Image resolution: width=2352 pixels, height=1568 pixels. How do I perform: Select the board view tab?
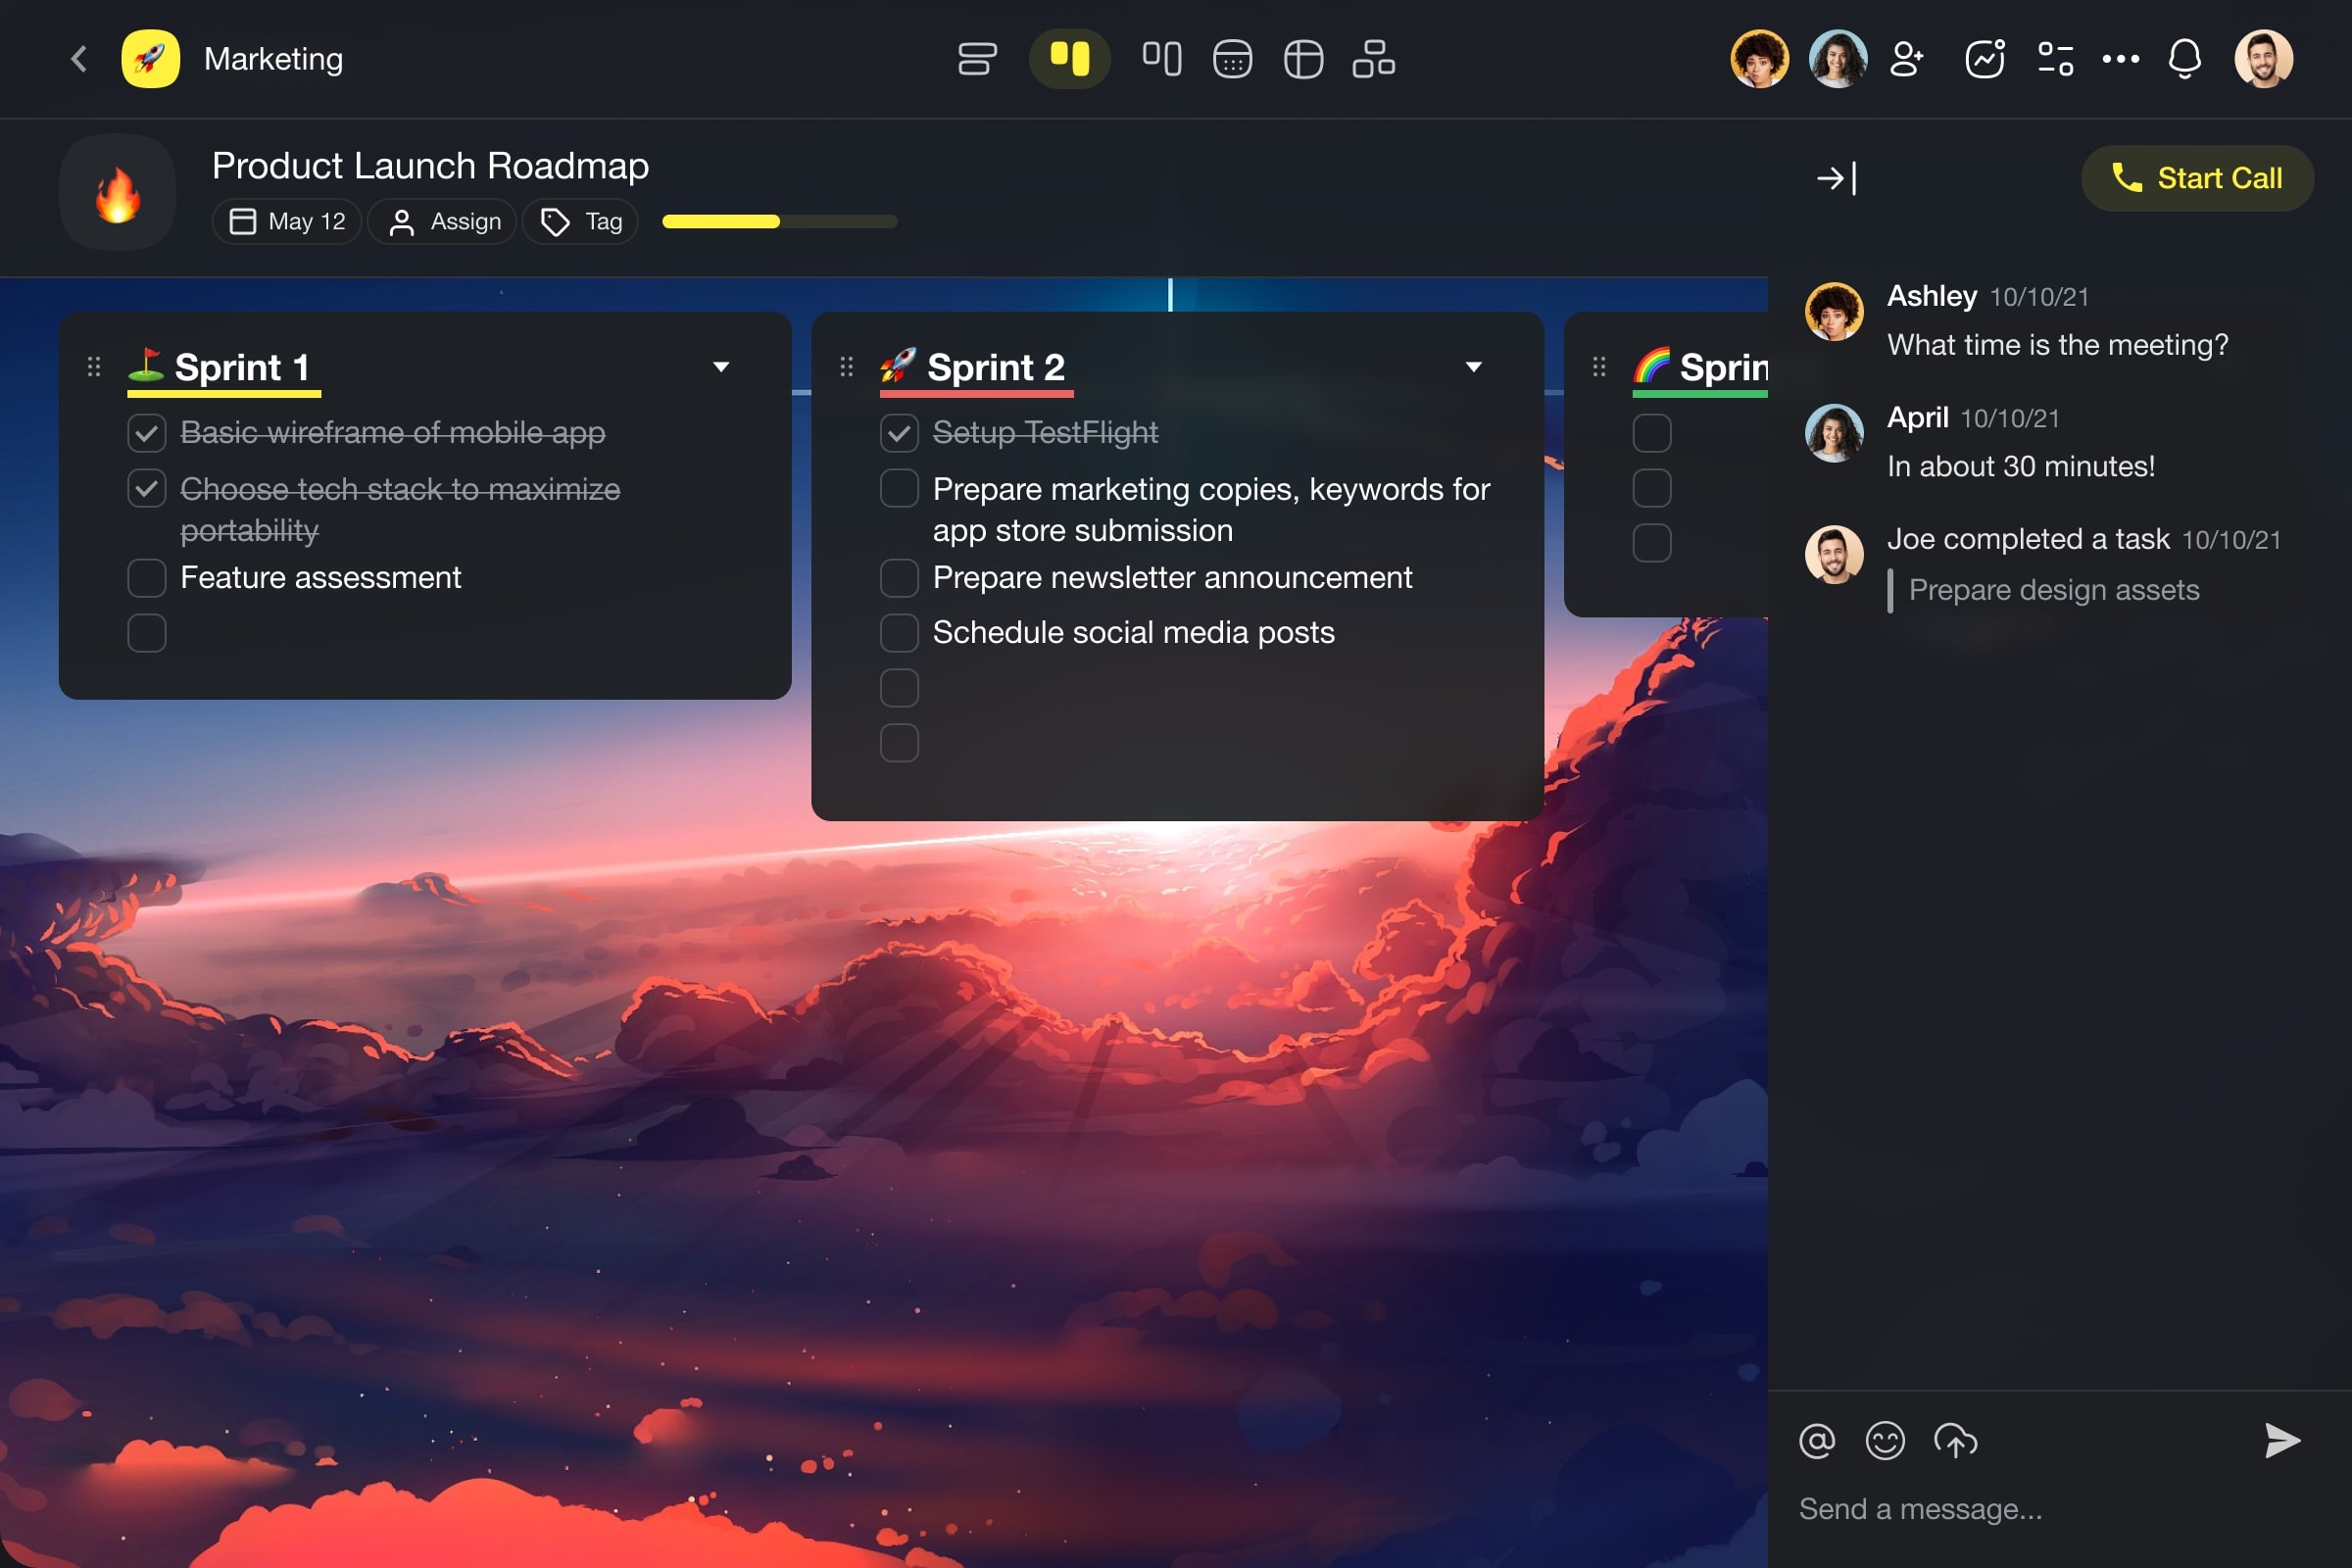(x=1070, y=59)
